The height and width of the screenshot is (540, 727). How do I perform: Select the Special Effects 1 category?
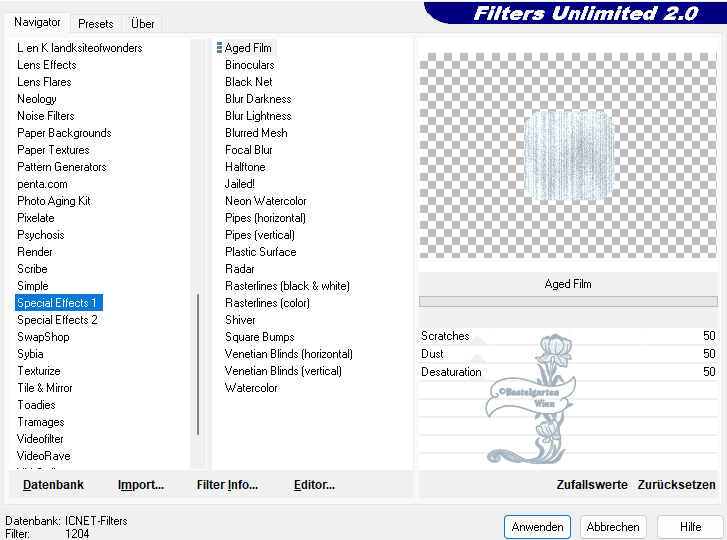pyautogui.click(x=59, y=303)
